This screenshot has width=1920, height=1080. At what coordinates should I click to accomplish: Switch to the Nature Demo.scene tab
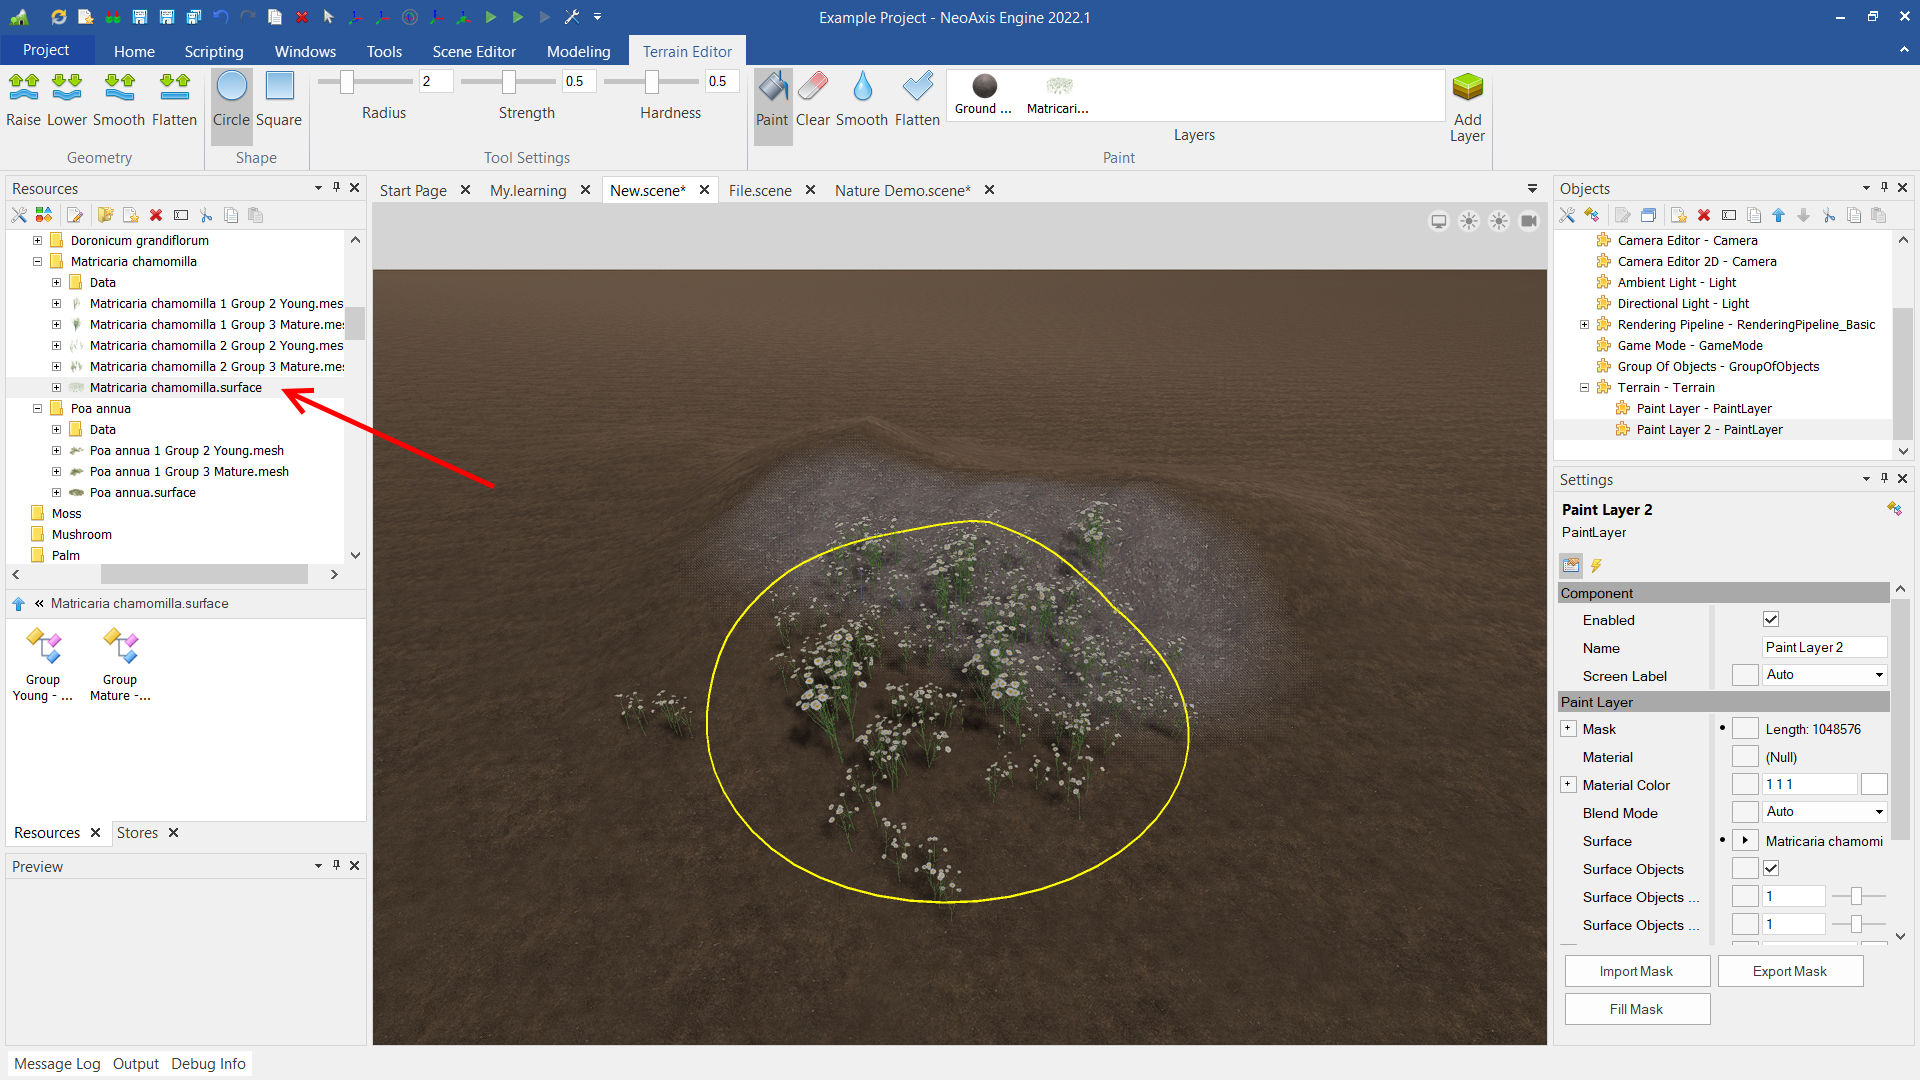click(x=902, y=190)
